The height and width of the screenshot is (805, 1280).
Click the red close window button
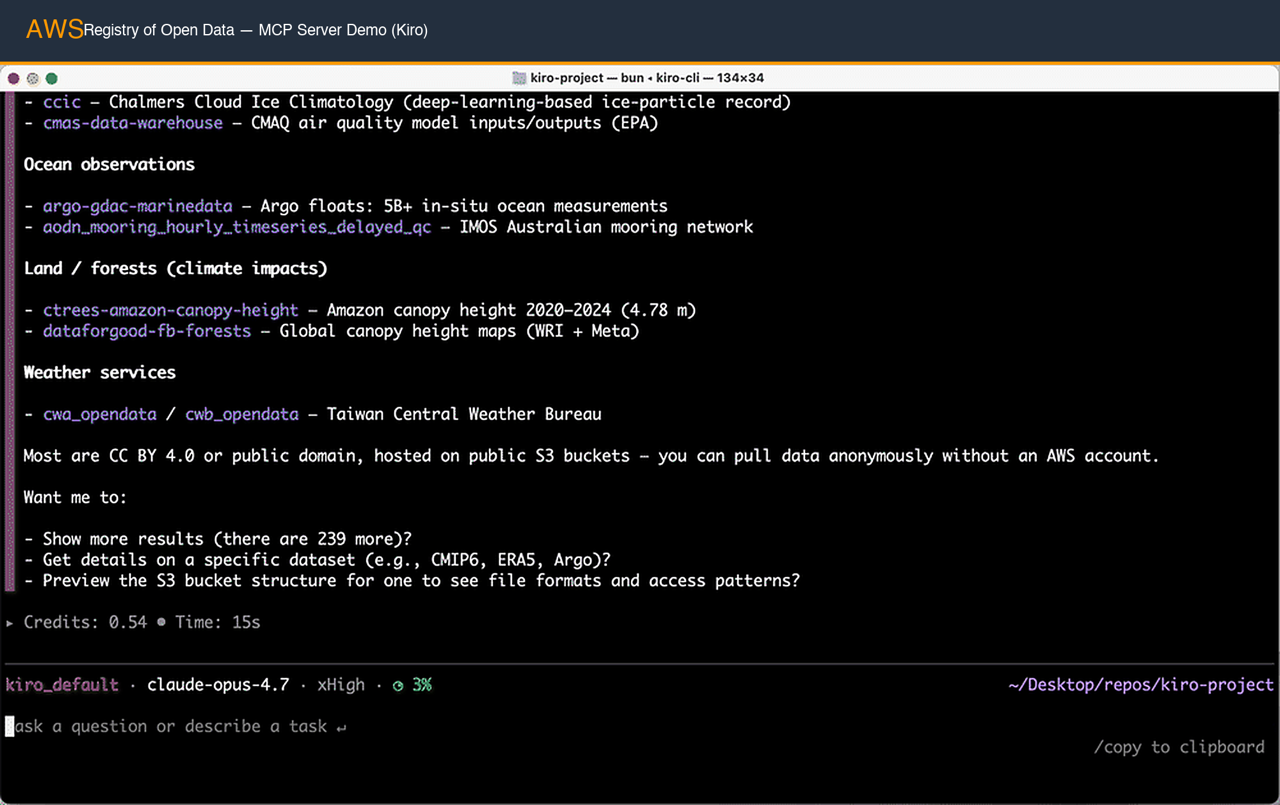(12, 78)
